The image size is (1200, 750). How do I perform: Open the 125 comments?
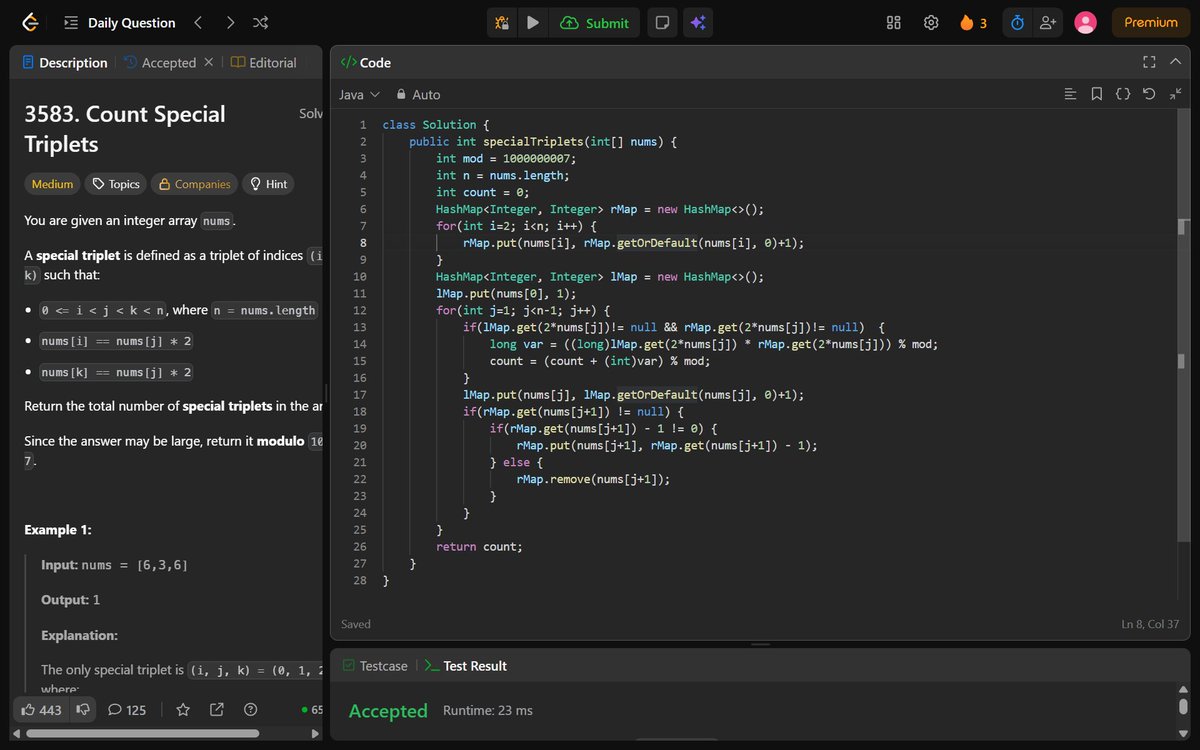click(x=127, y=709)
